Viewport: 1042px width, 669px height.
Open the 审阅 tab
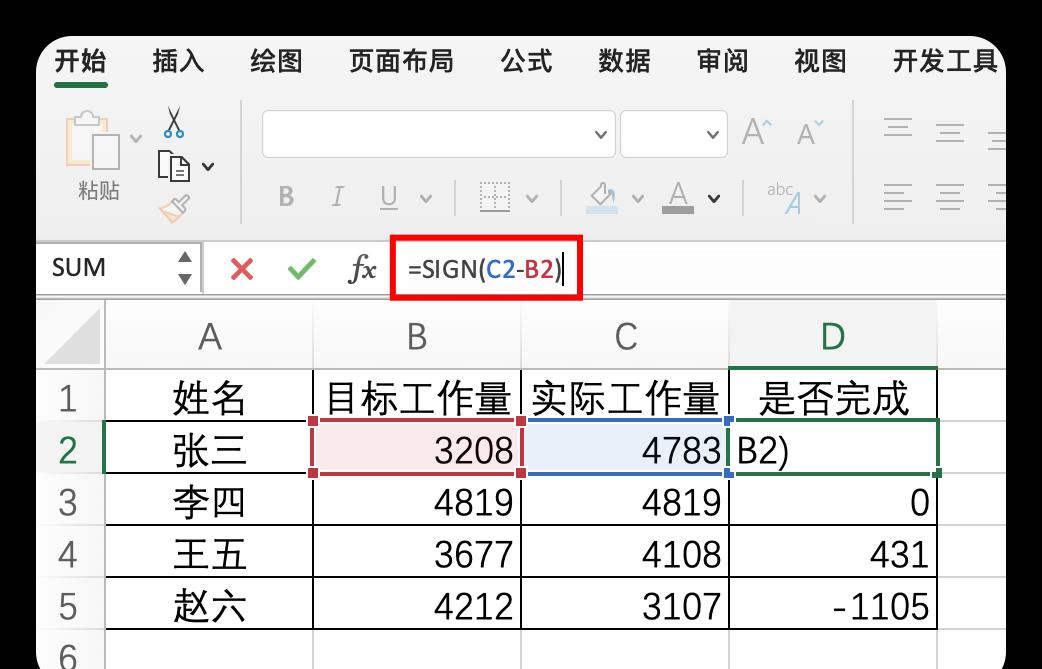click(722, 61)
